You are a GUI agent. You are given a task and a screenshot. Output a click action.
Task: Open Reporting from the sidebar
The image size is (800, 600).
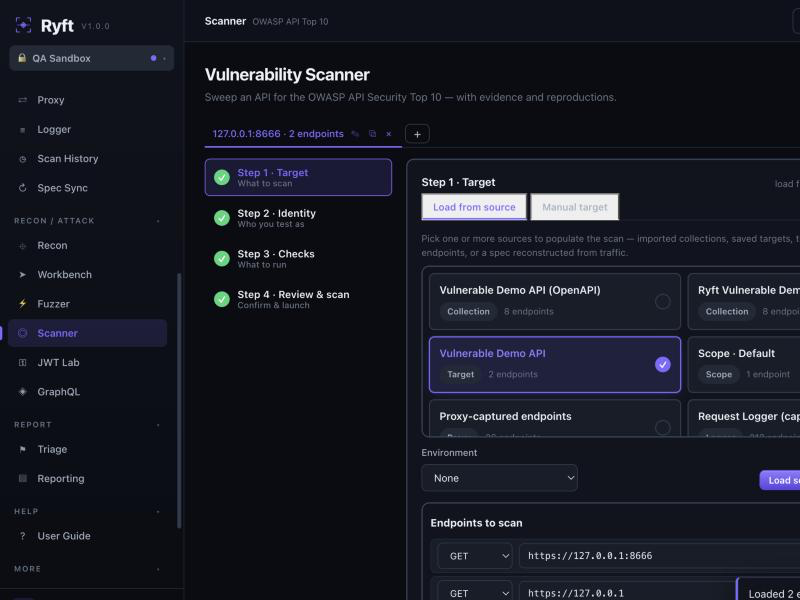pyautogui.click(x=87, y=479)
